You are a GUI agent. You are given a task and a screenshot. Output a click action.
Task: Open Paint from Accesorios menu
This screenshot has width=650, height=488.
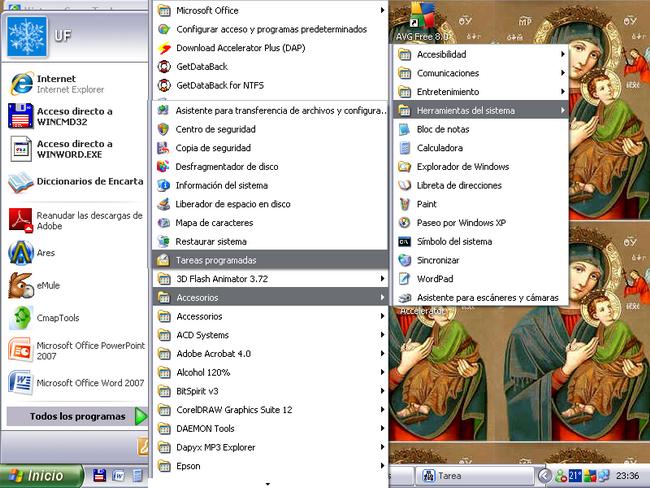coord(427,204)
